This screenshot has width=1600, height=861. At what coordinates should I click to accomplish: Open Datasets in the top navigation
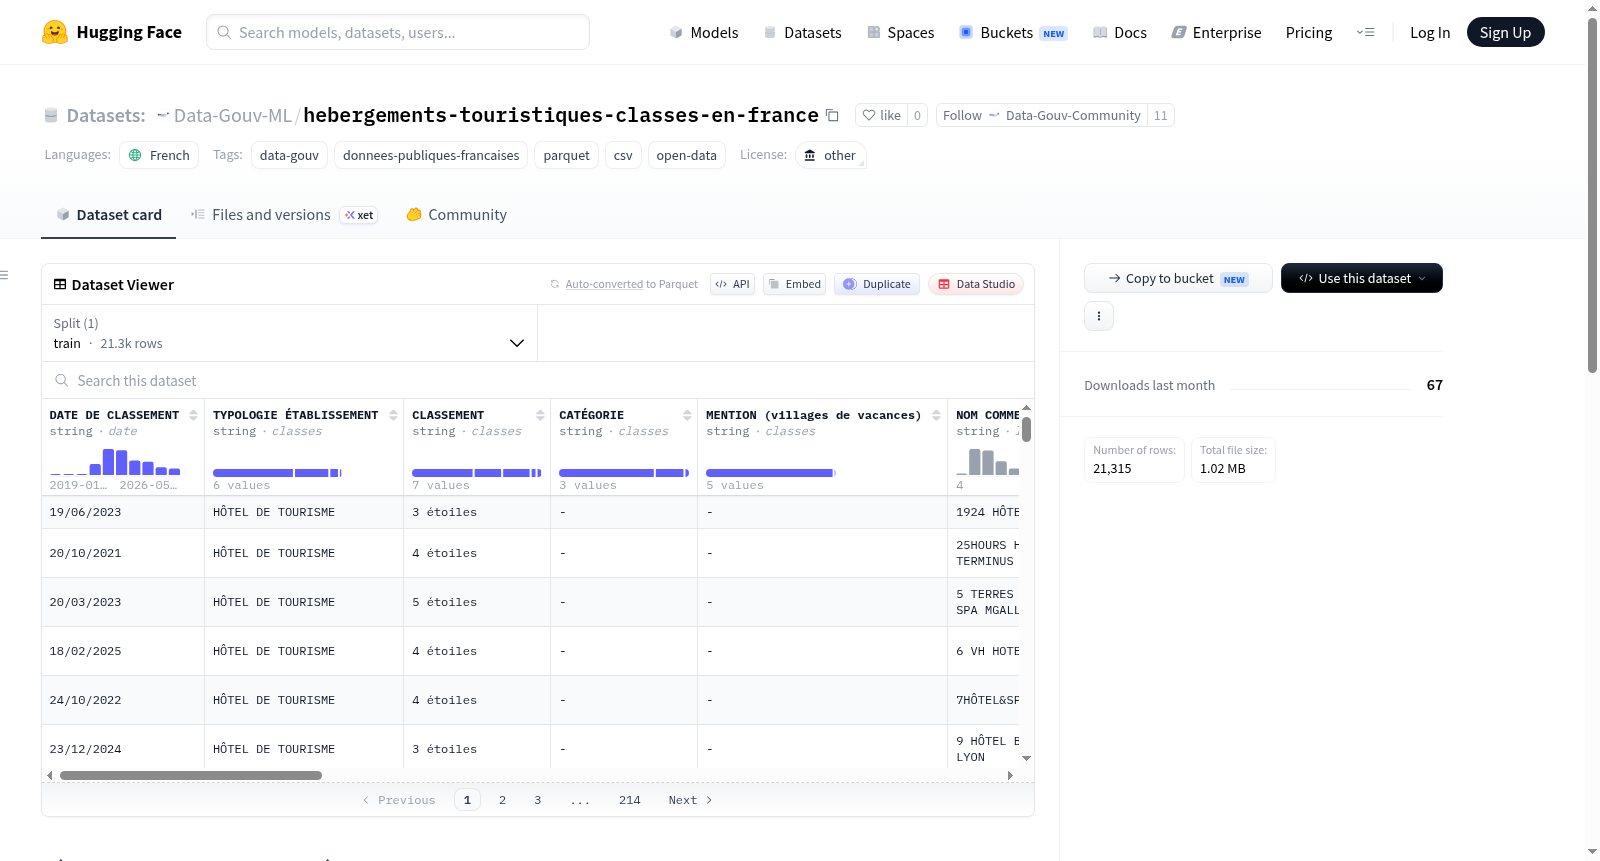click(x=802, y=32)
